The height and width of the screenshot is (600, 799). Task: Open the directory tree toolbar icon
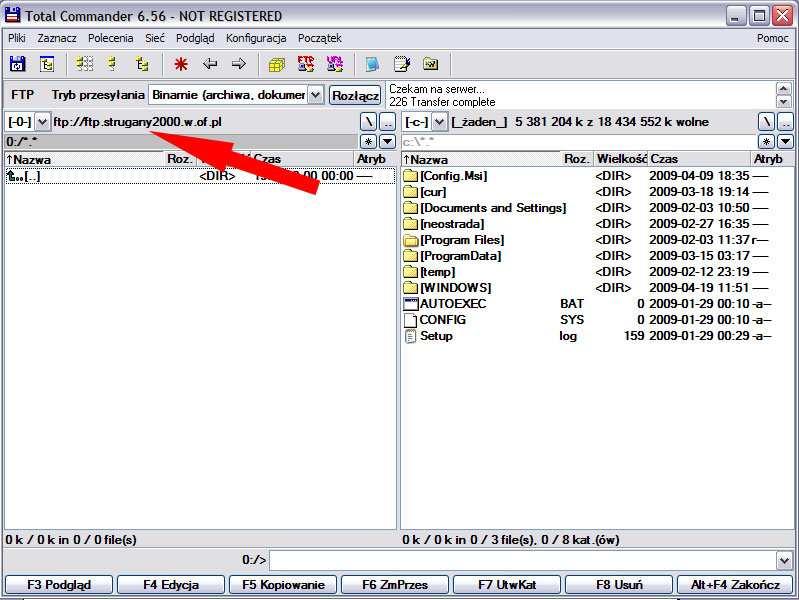click(47, 64)
